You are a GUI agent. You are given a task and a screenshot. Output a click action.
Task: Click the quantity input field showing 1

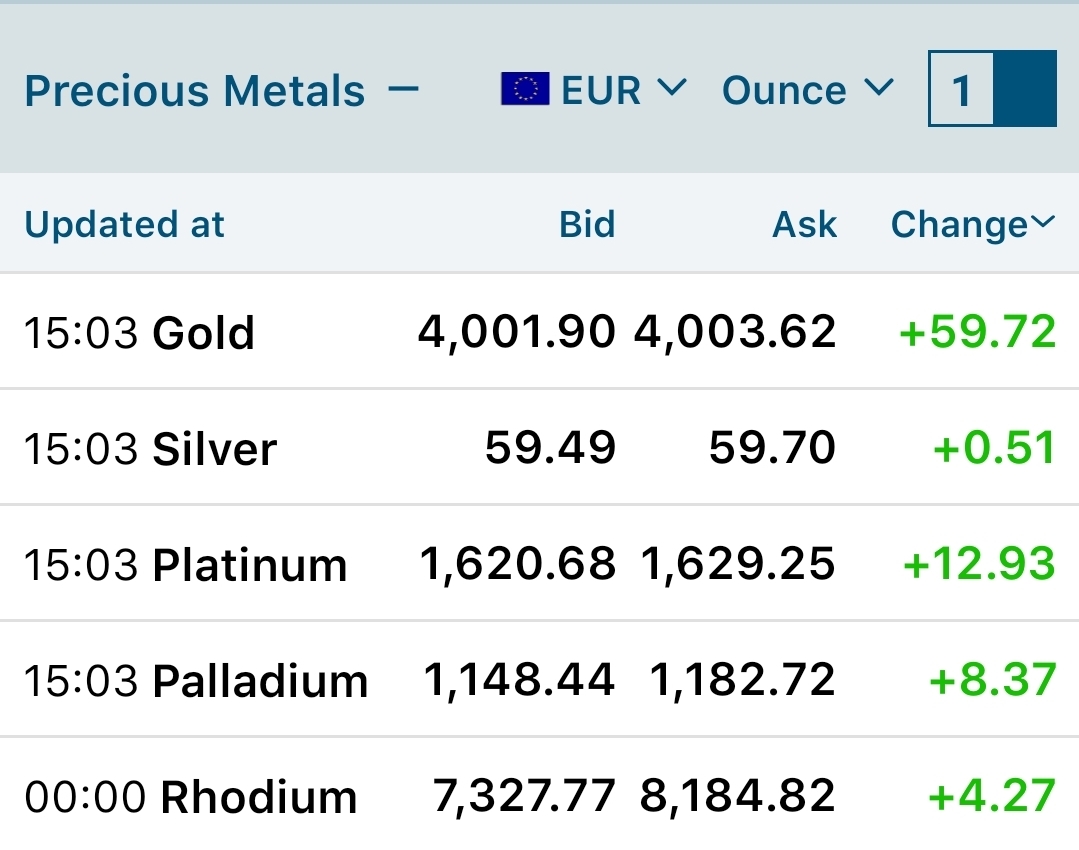(x=961, y=89)
